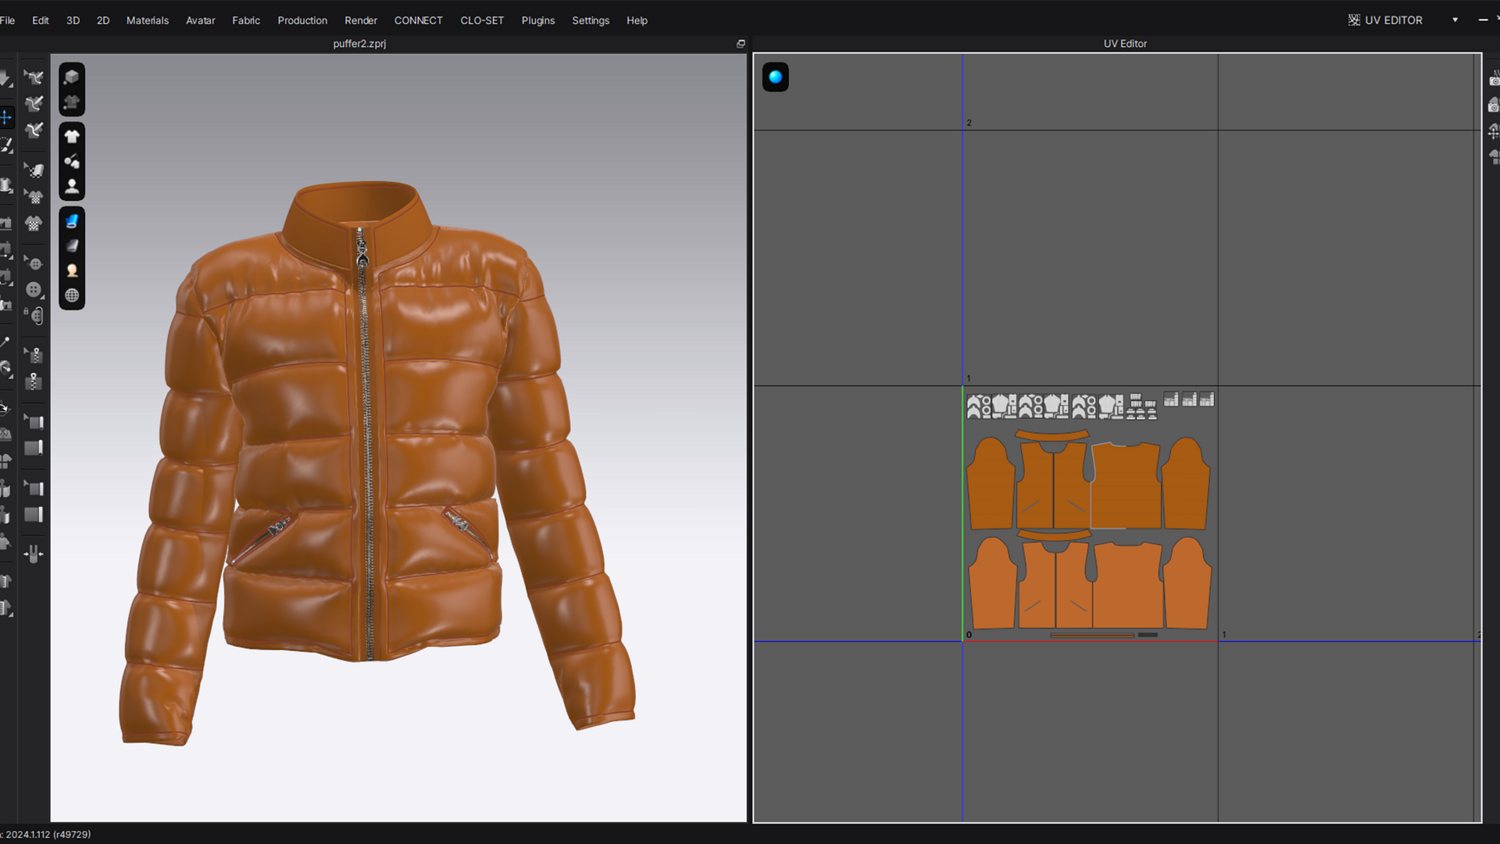Open the Edit menu
The width and height of the screenshot is (1500, 844).
coord(40,20)
